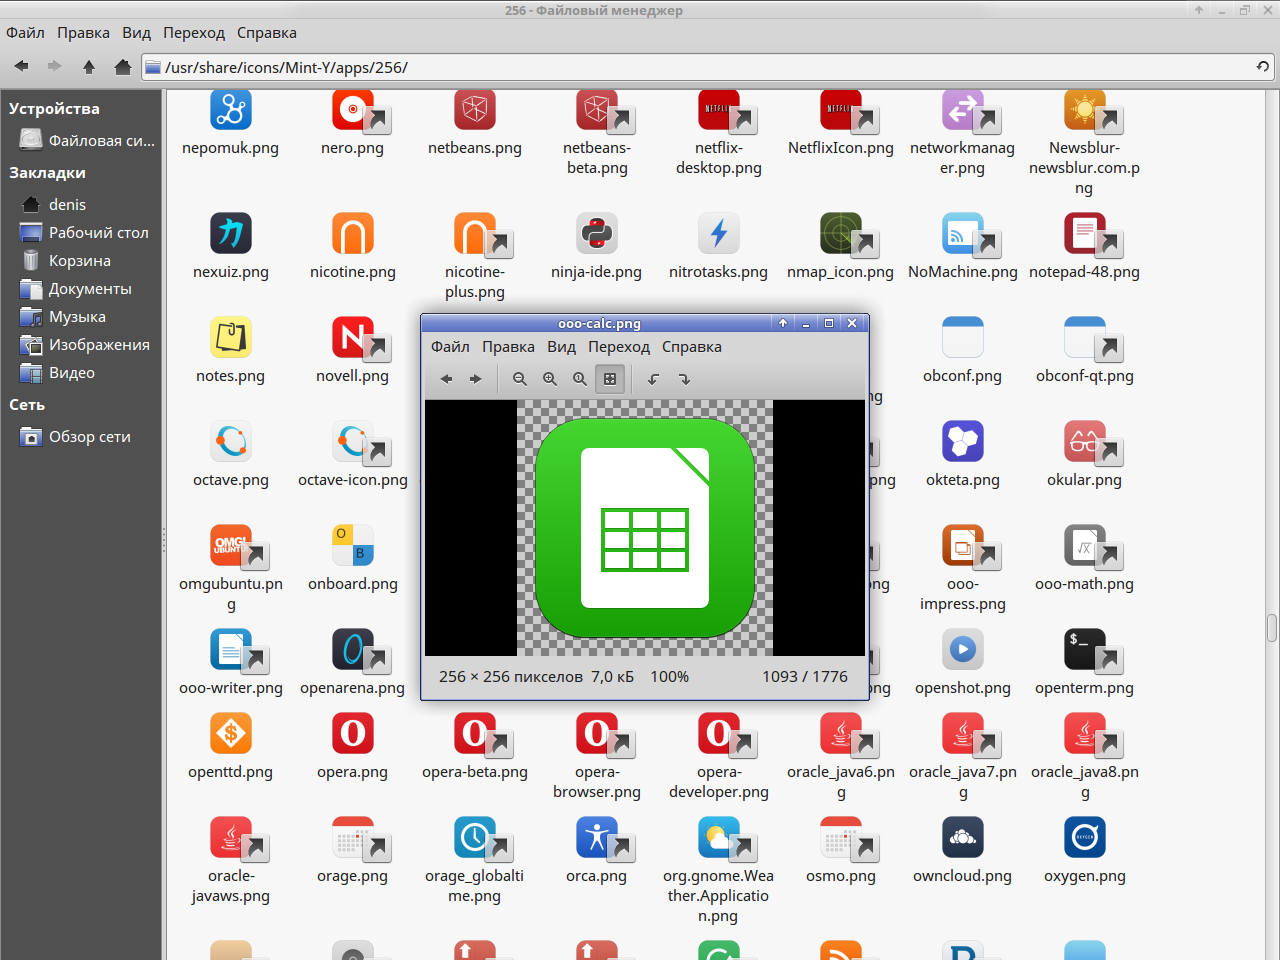Rotate the image counterclockwise

point(653,379)
